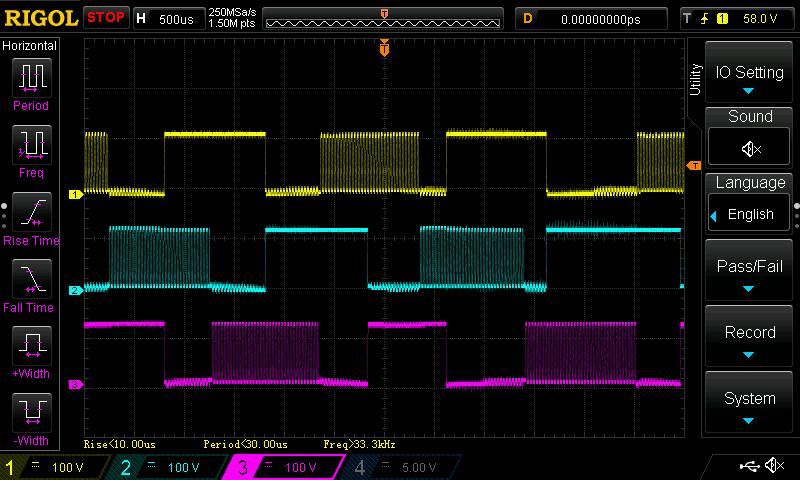Click the Language English left arrow
The height and width of the screenshot is (480, 800).
pyautogui.click(x=714, y=216)
